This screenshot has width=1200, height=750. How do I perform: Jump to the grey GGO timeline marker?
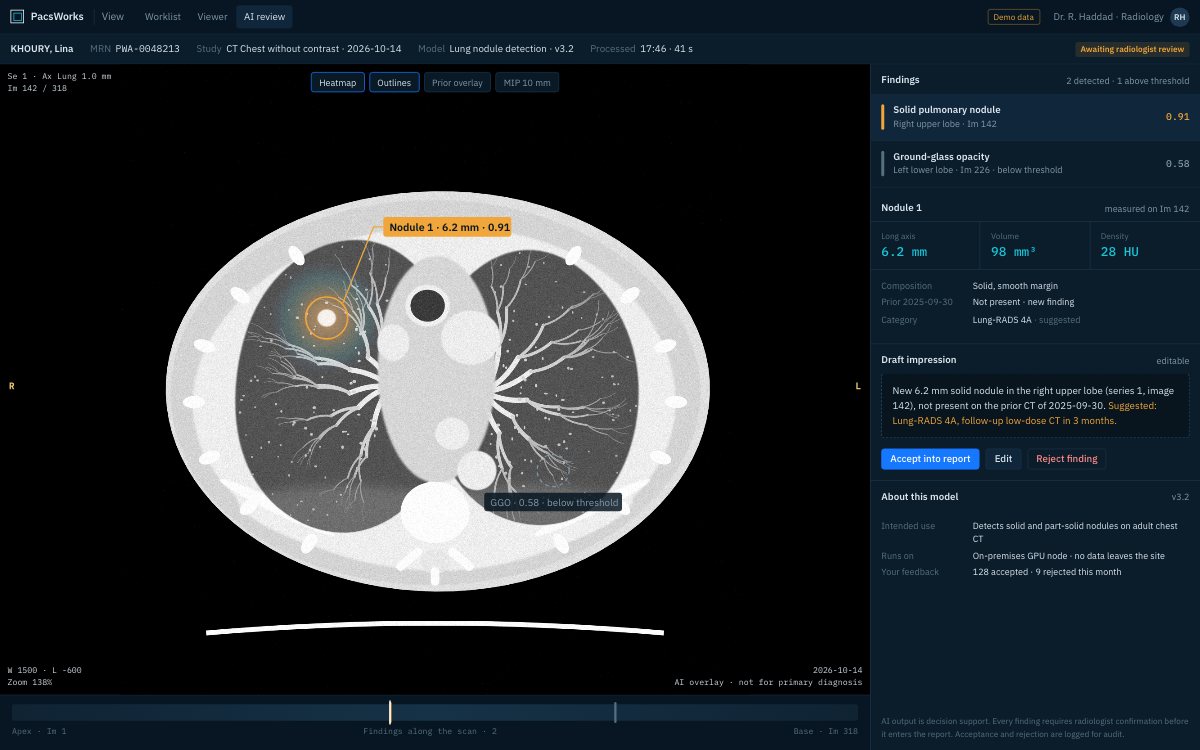615,712
